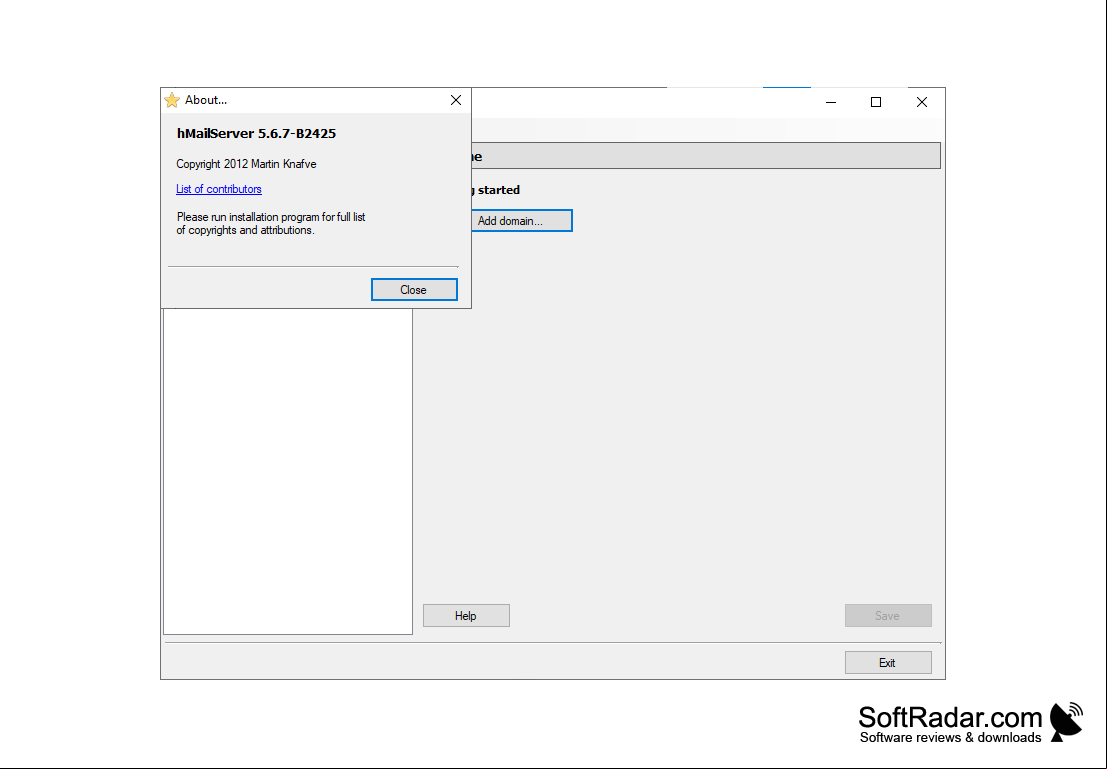Click Add domain... button in main window
Viewport: 1107px width, 769px height.
522,220
